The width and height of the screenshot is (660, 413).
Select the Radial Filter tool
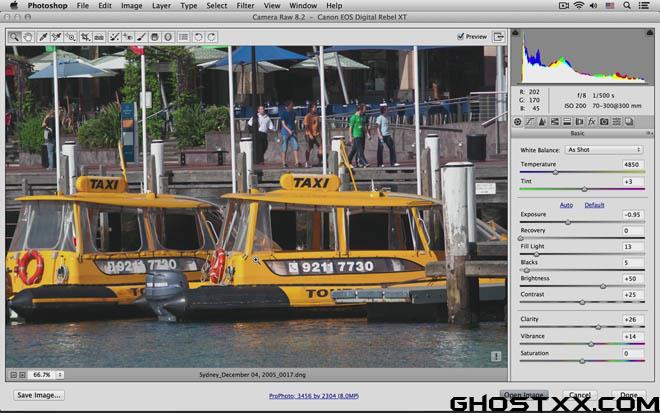coord(168,37)
